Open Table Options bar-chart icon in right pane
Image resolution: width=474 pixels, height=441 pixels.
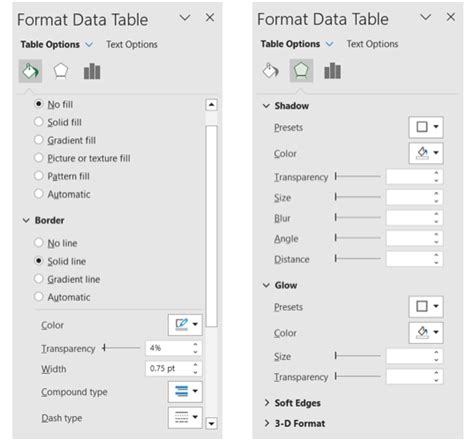point(332,71)
